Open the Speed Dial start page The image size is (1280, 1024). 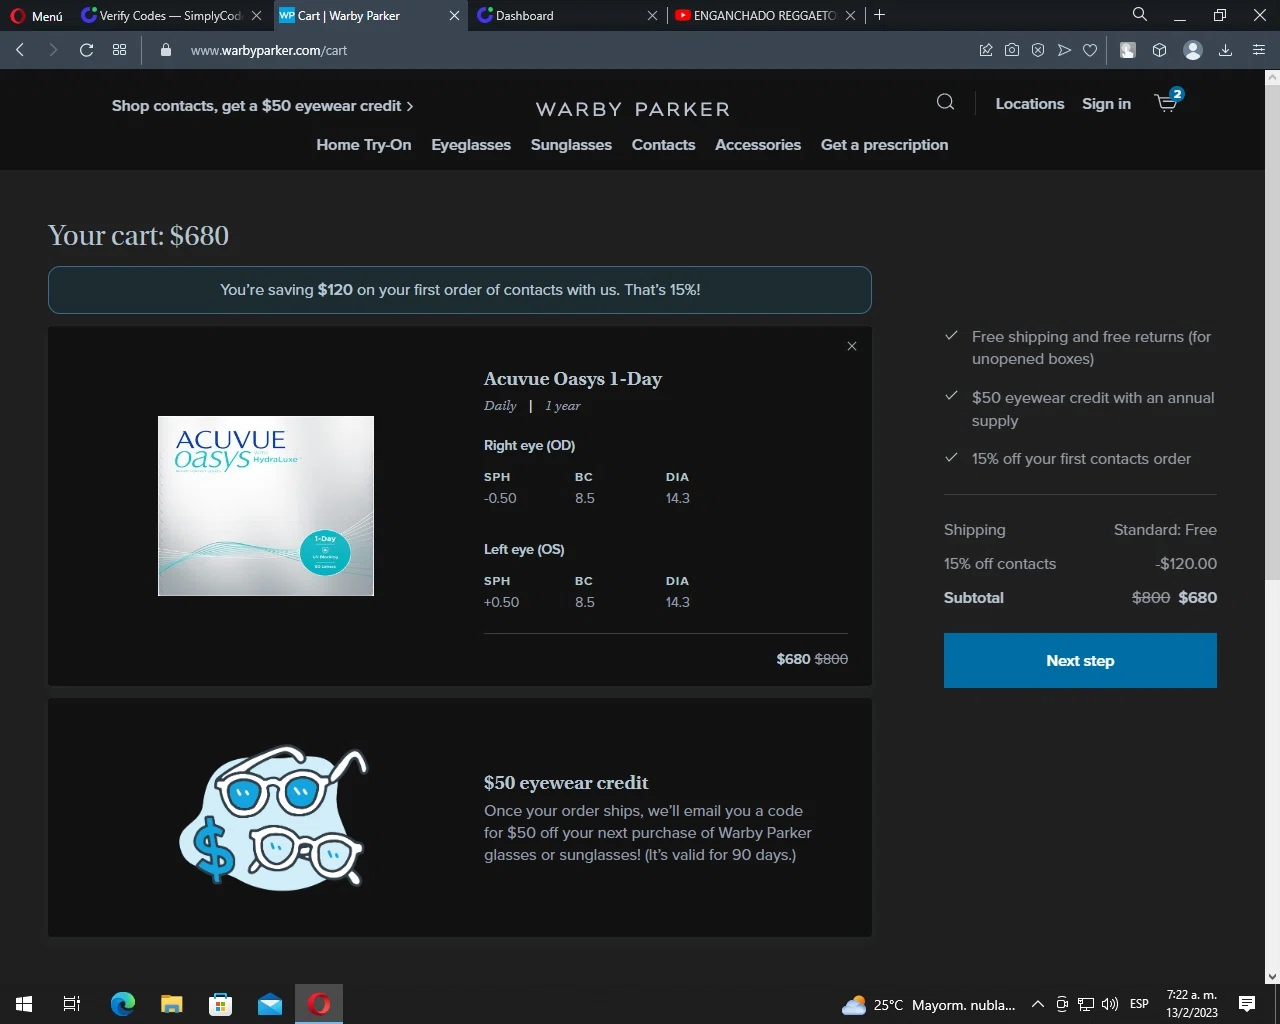click(120, 50)
